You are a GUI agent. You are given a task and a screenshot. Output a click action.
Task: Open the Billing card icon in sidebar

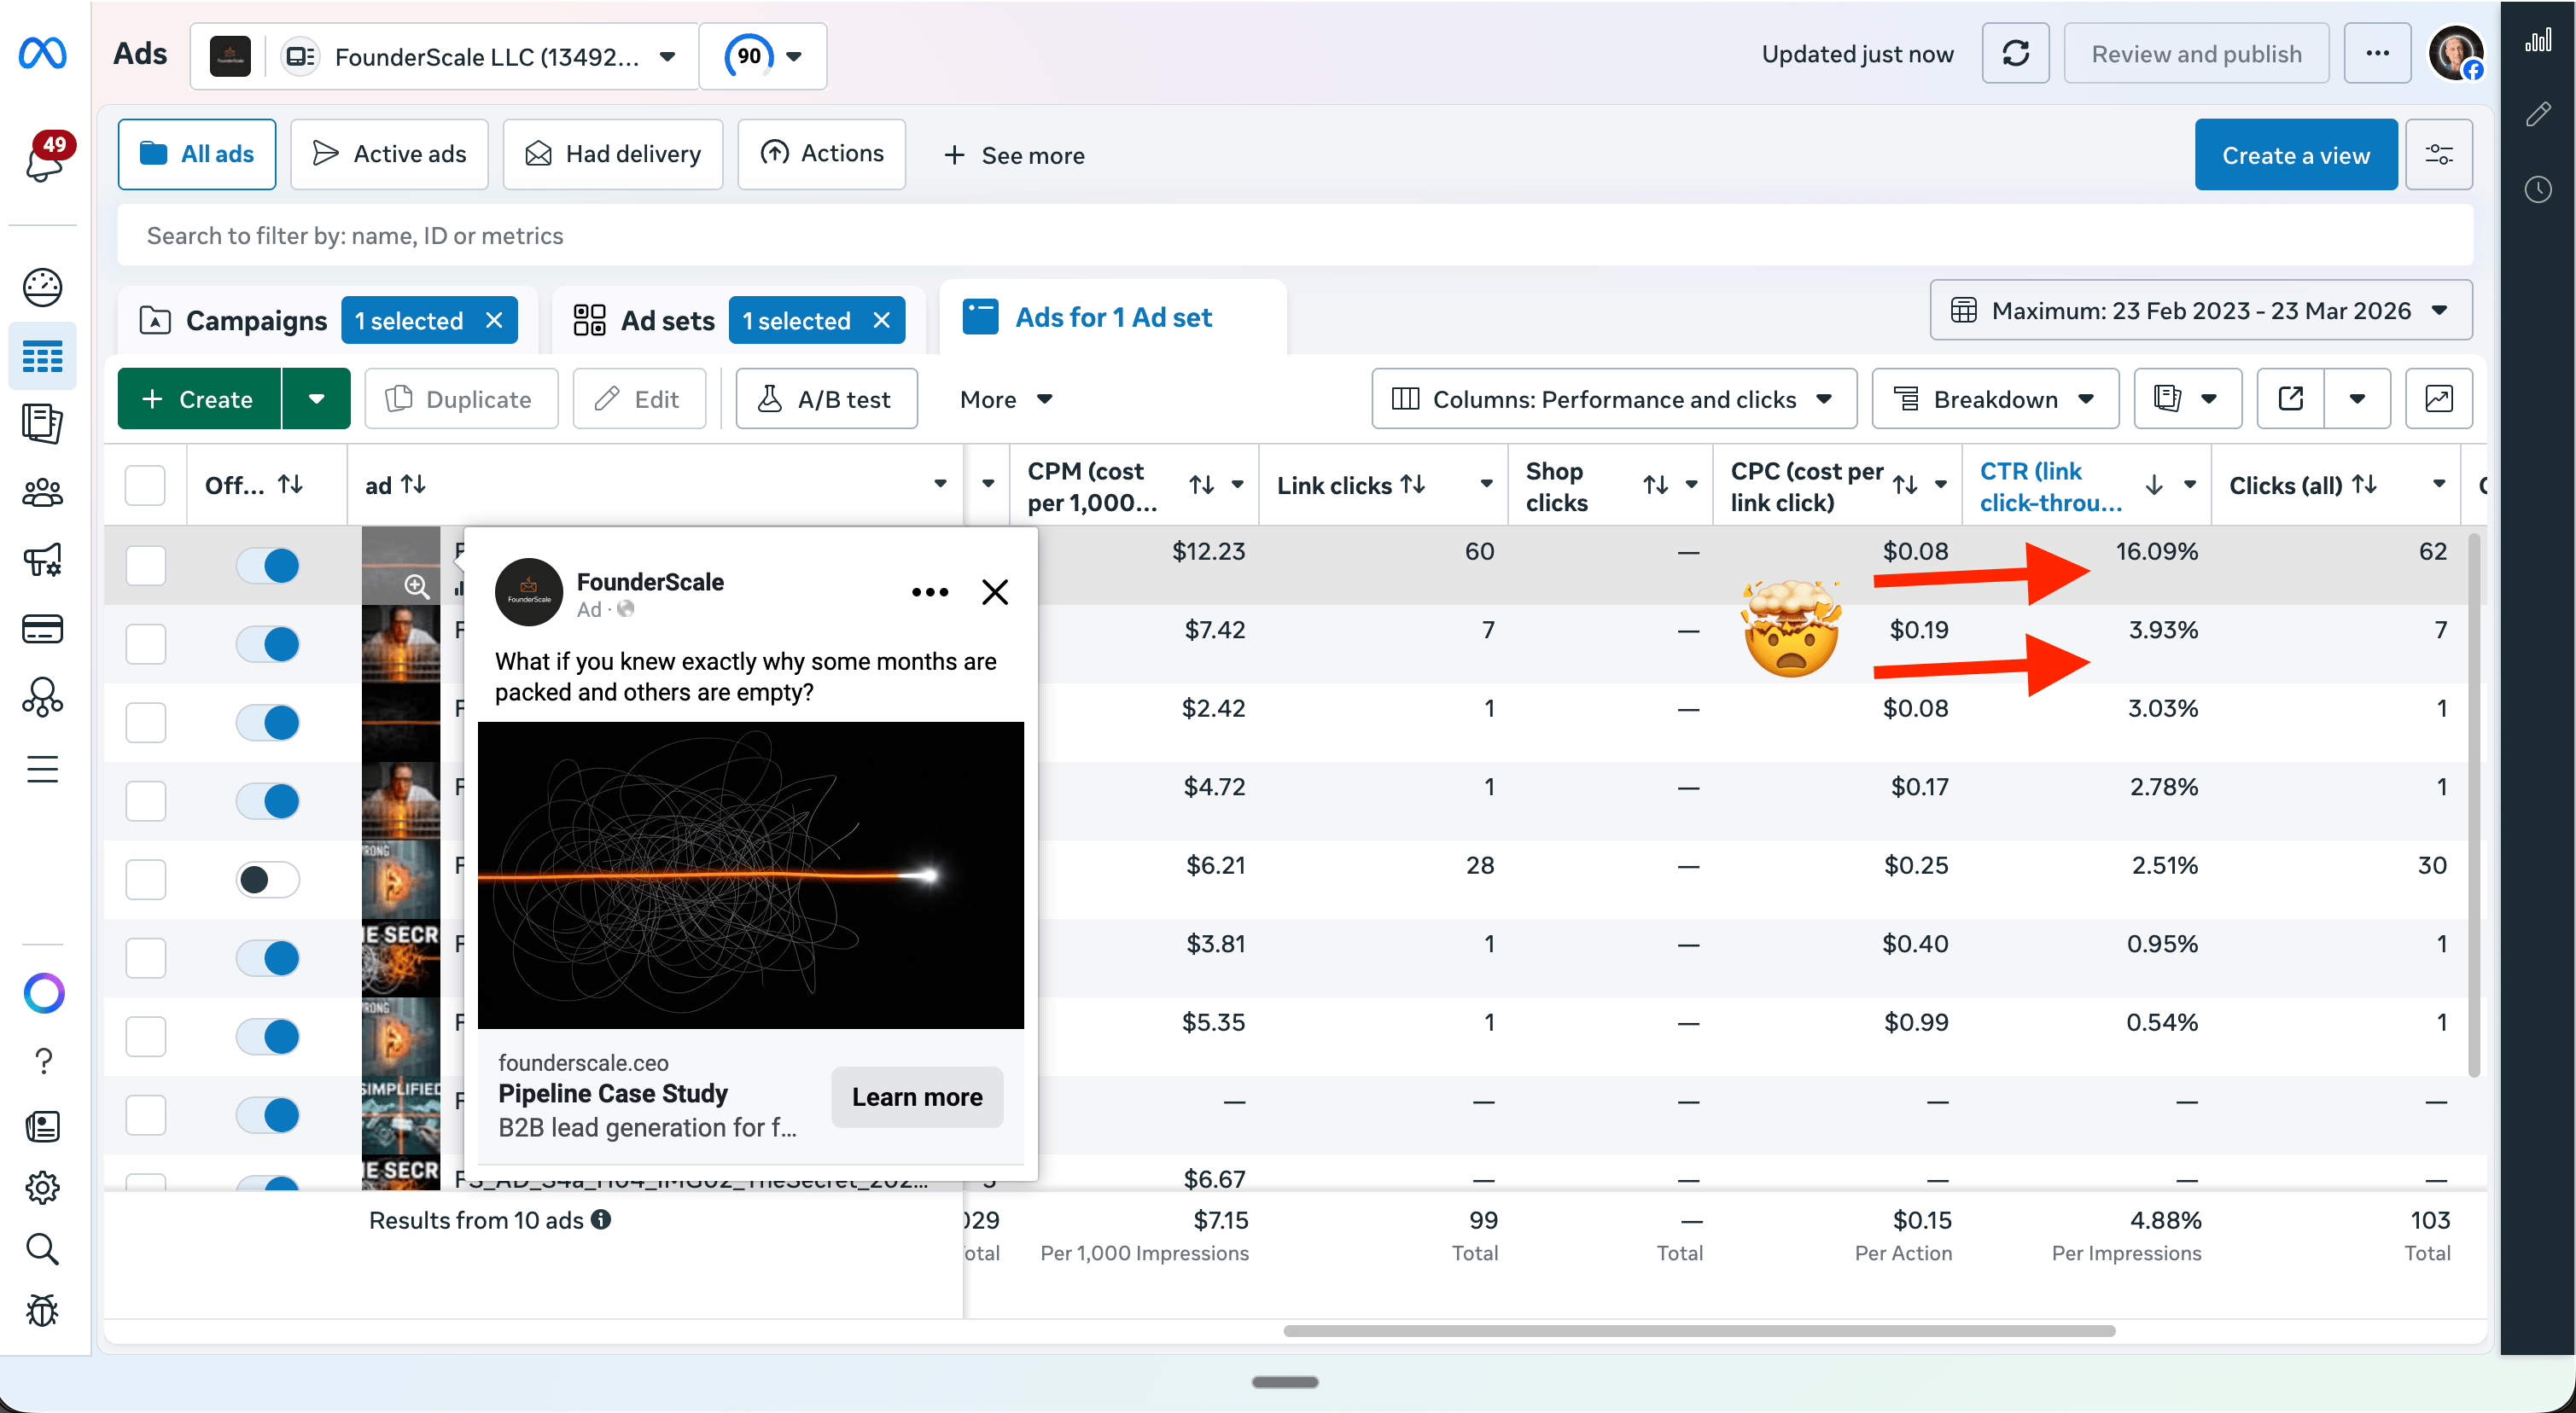coord(42,628)
